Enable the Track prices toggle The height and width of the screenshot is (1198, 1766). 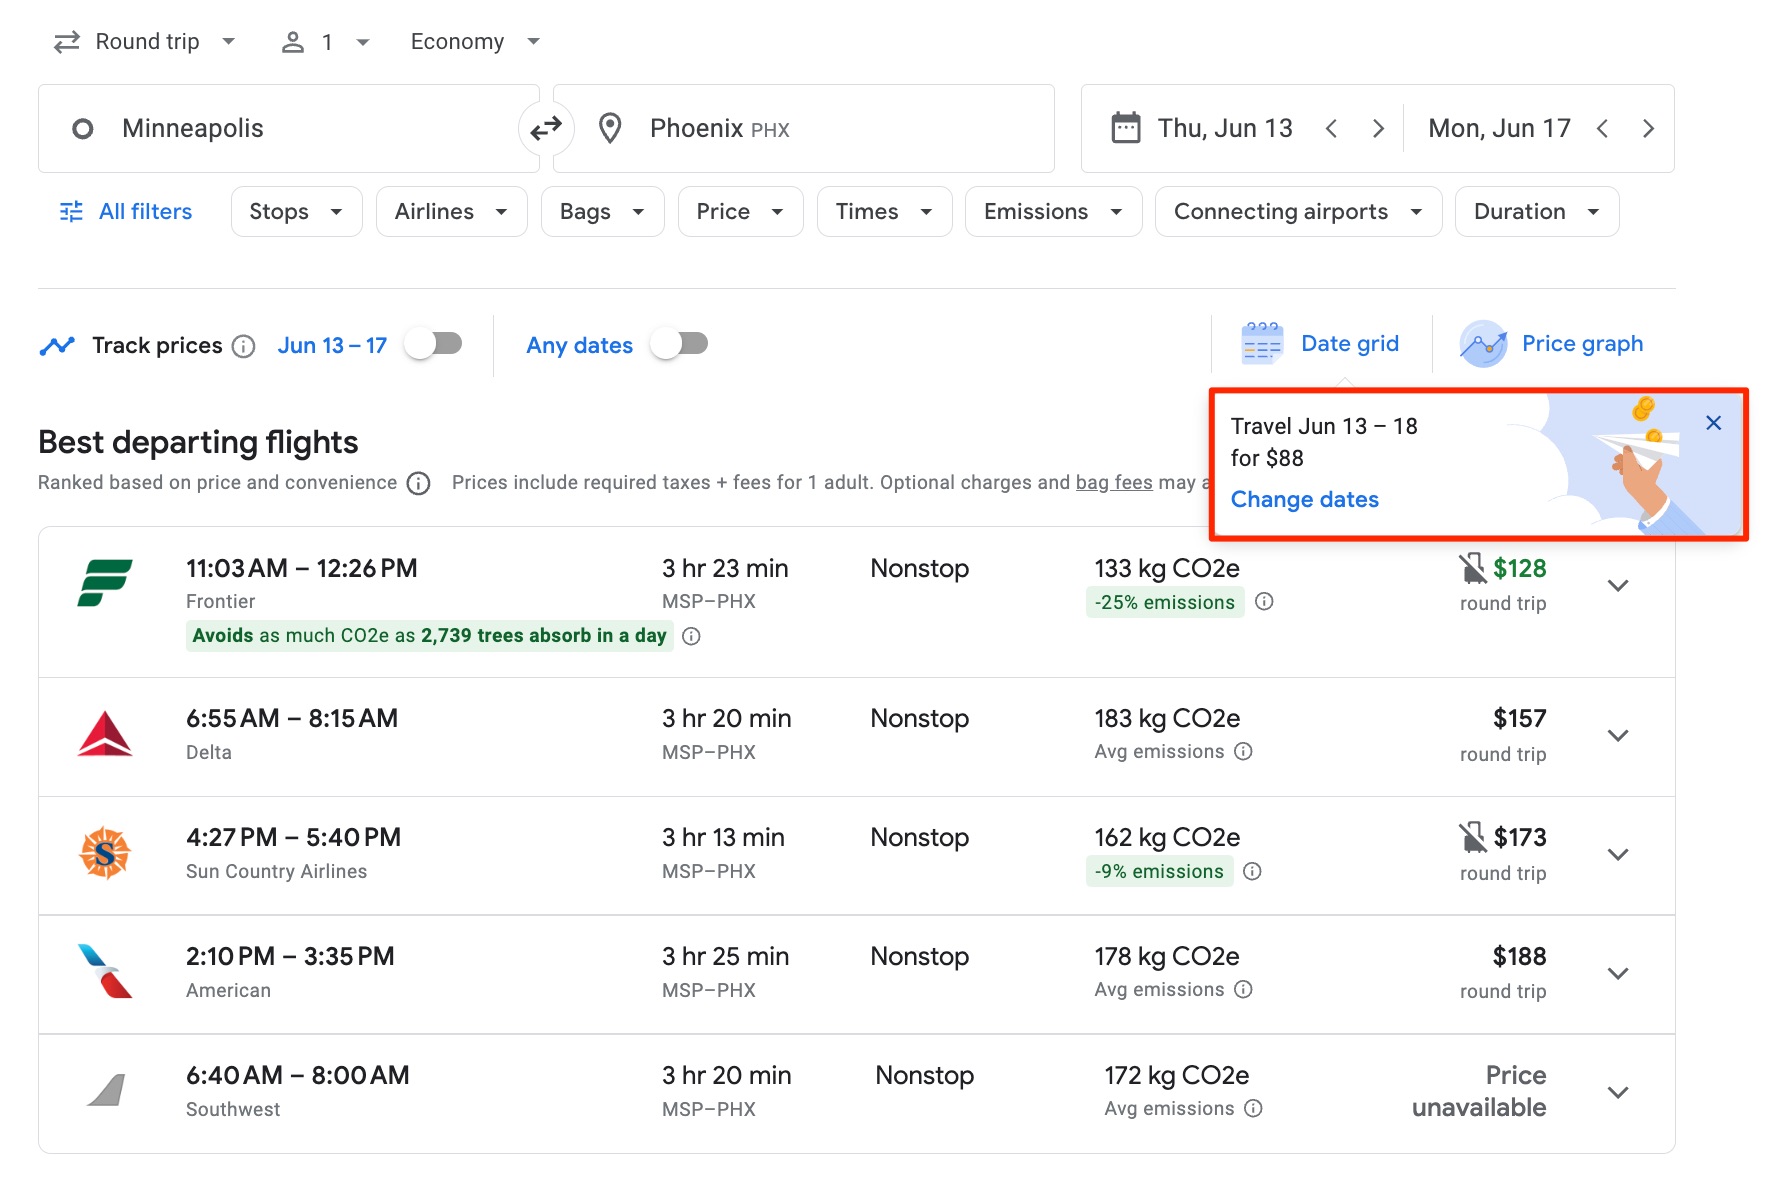coord(434,343)
